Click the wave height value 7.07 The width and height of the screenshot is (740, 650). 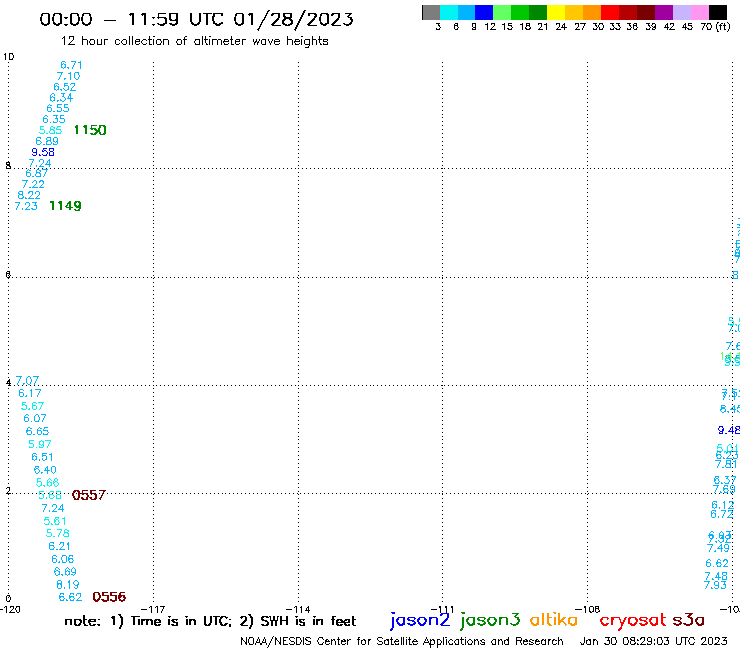click(x=27, y=380)
